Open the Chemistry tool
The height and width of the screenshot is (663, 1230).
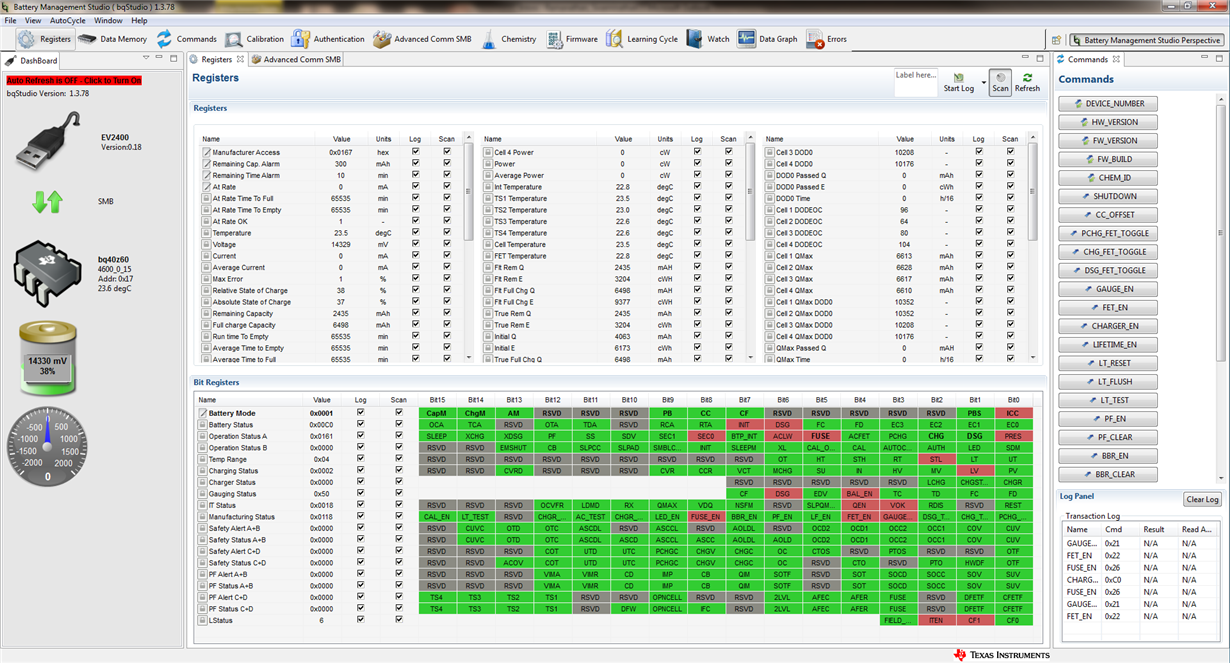508,39
